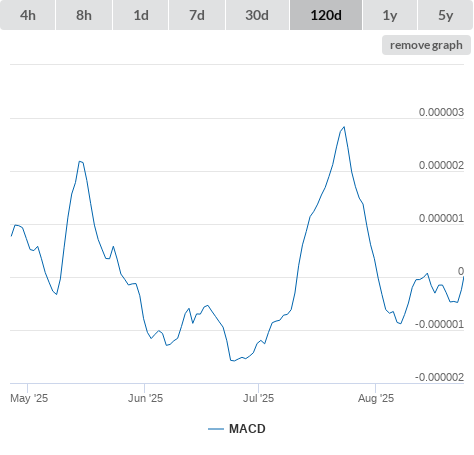Viewport: 474px width, 455px height.
Task: Toggle the MACD legend entry
Action: click(237, 429)
